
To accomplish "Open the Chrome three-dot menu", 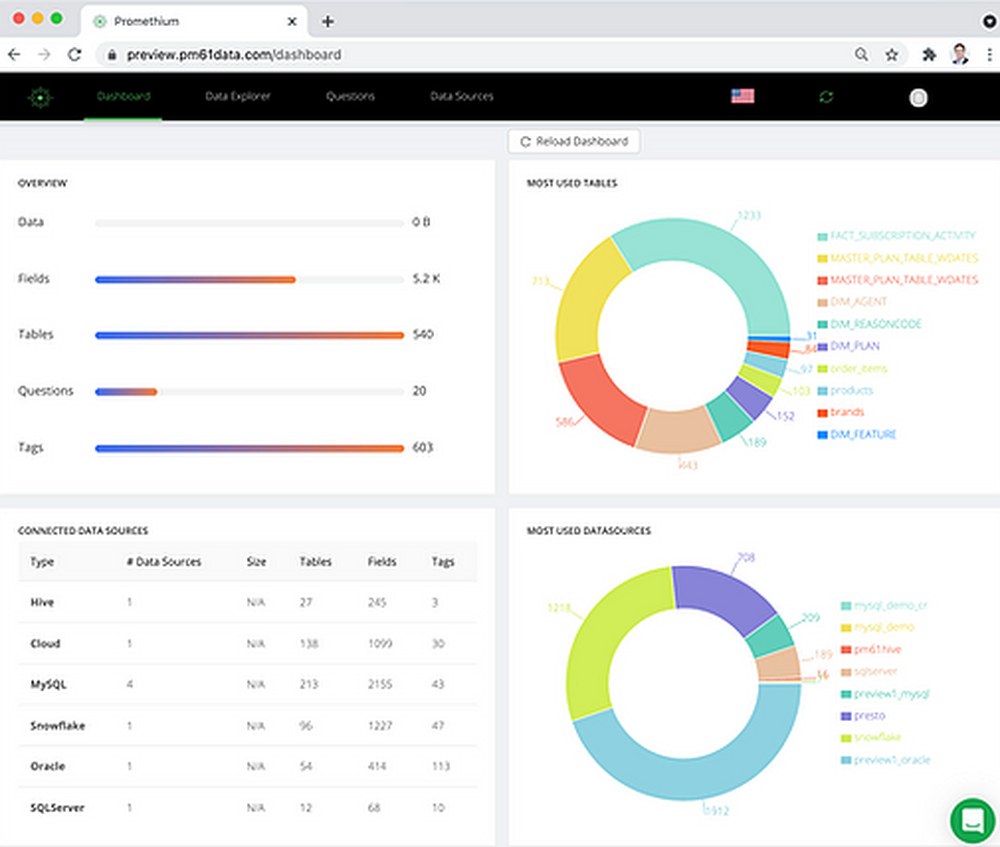I will click(989, 55).
